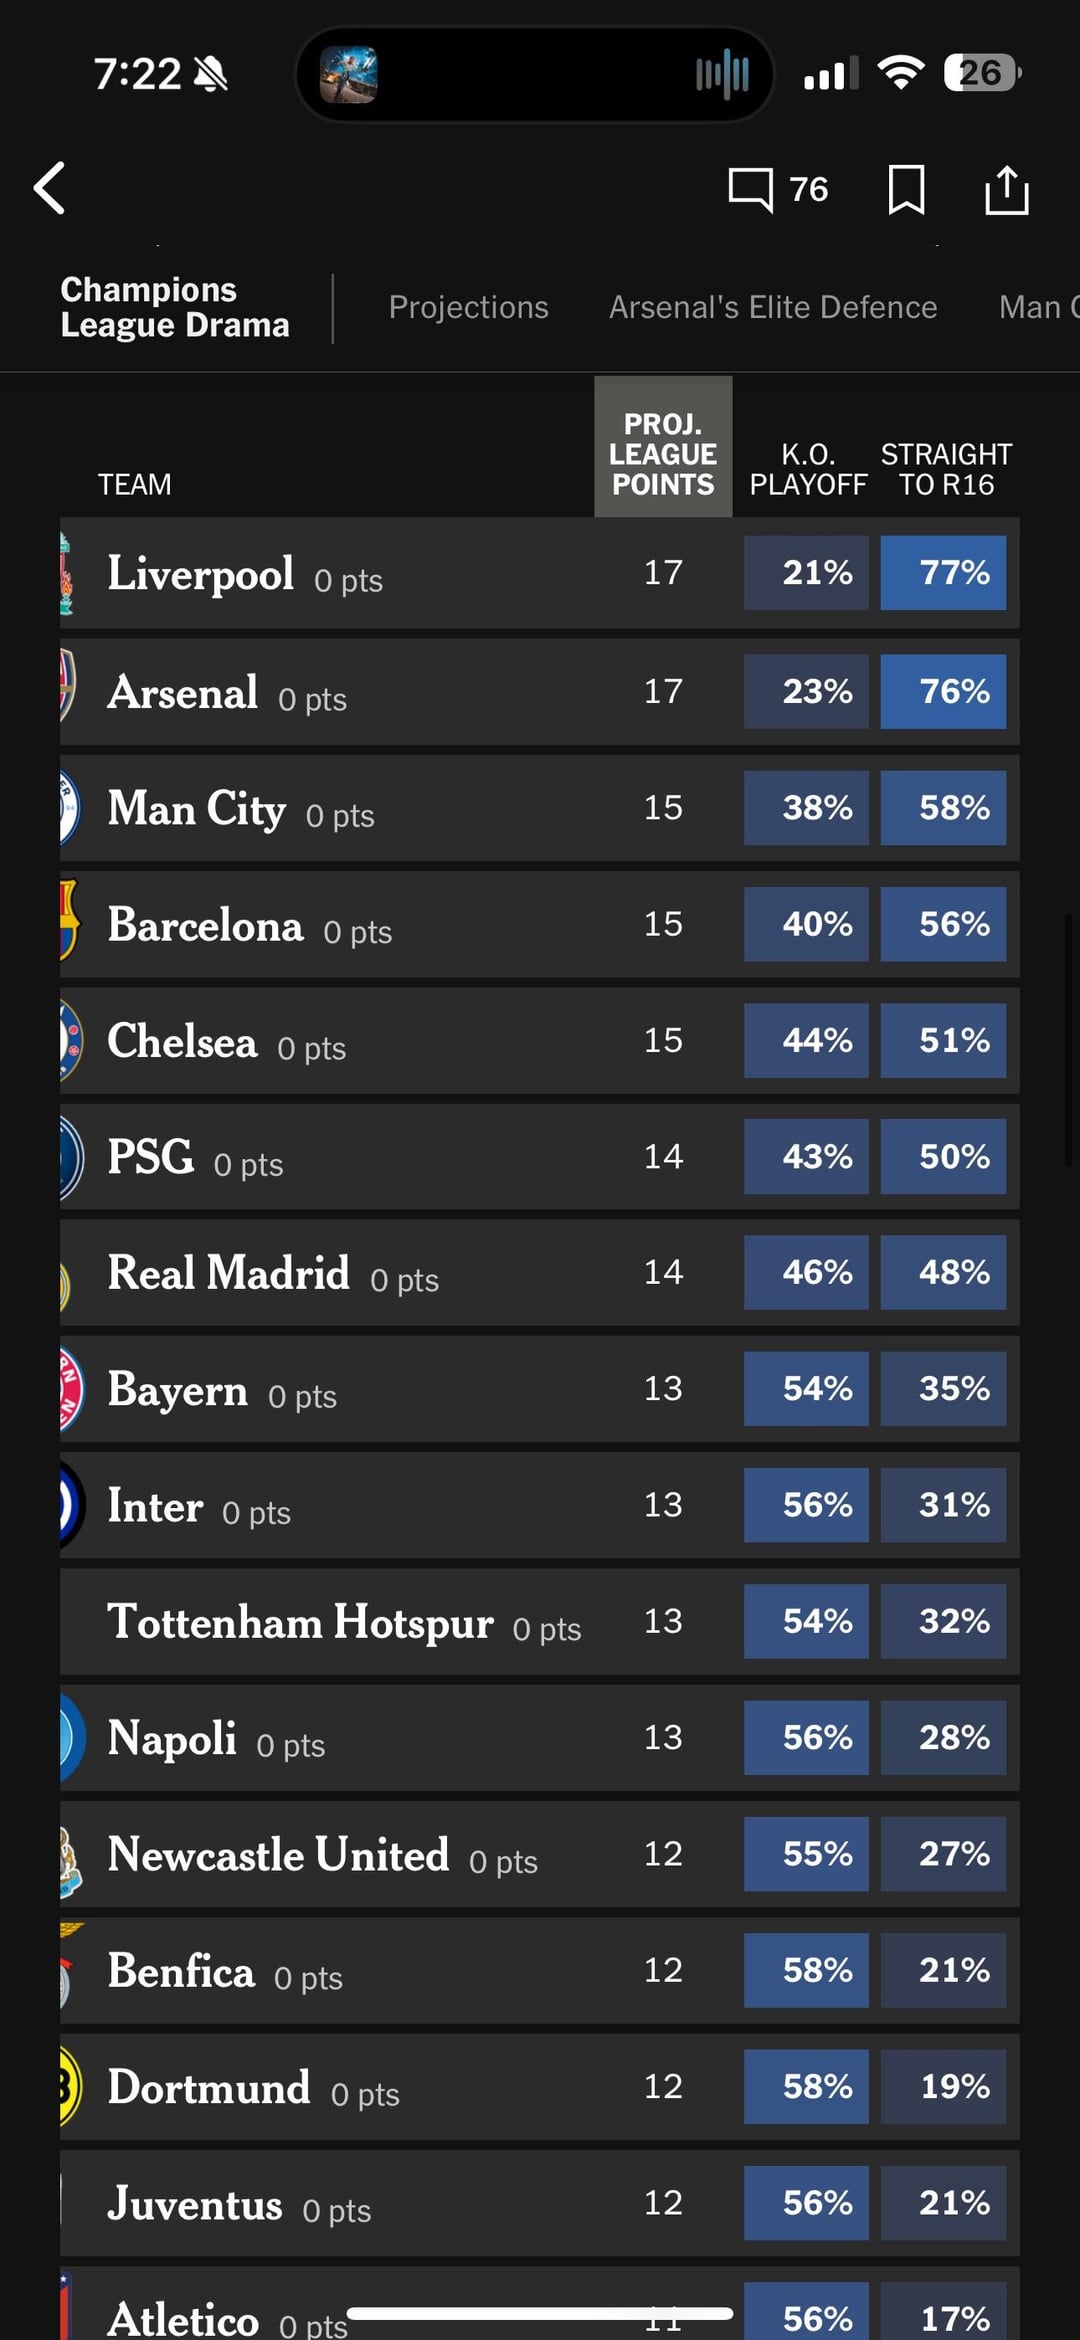Tap the Barcelona club crest
The width and height of the screenshot is (1080, 2340).
coord(68,921)
